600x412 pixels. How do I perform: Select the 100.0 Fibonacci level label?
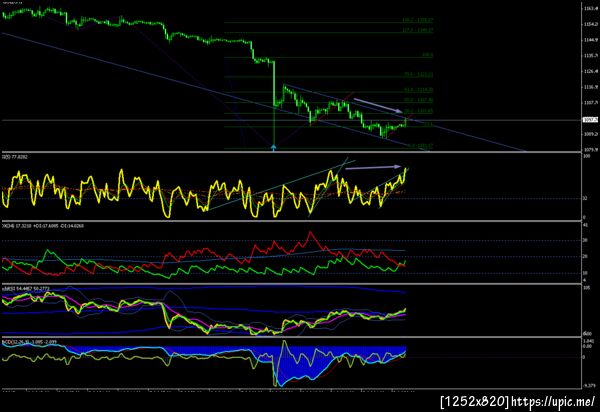[x=427, y=55]
